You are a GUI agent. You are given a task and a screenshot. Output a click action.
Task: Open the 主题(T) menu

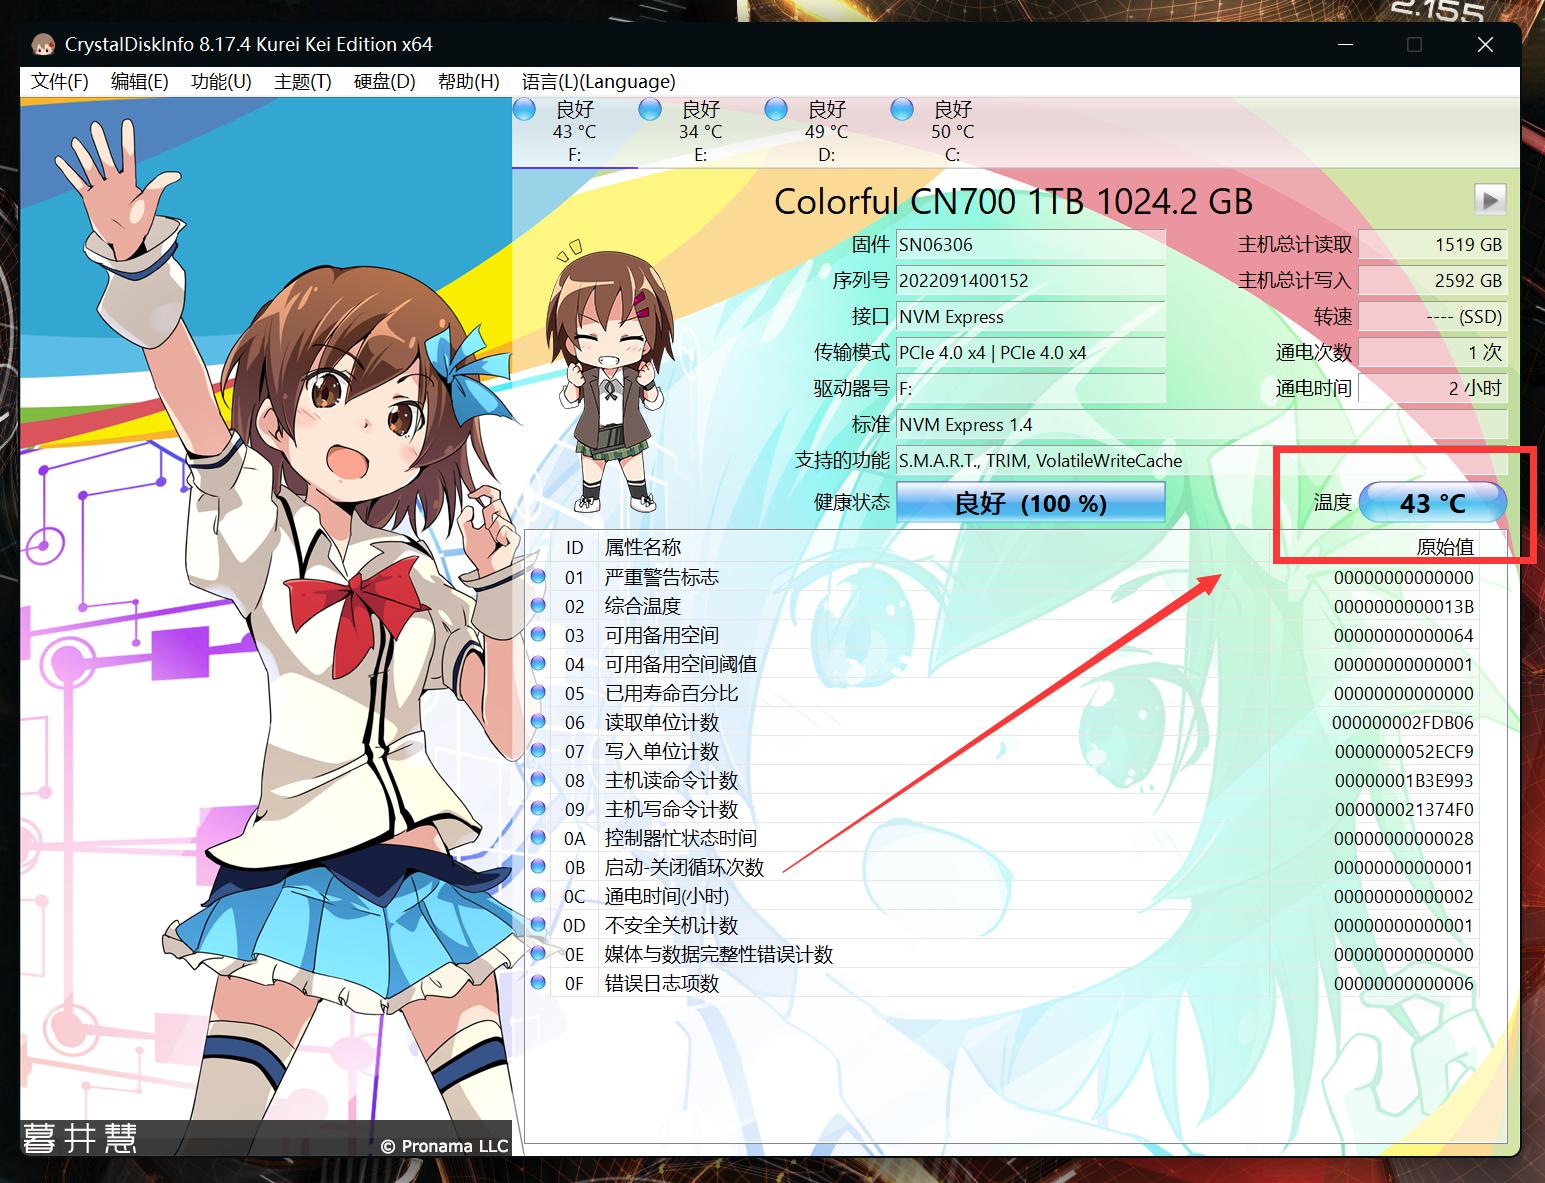(x=301, y=81)
